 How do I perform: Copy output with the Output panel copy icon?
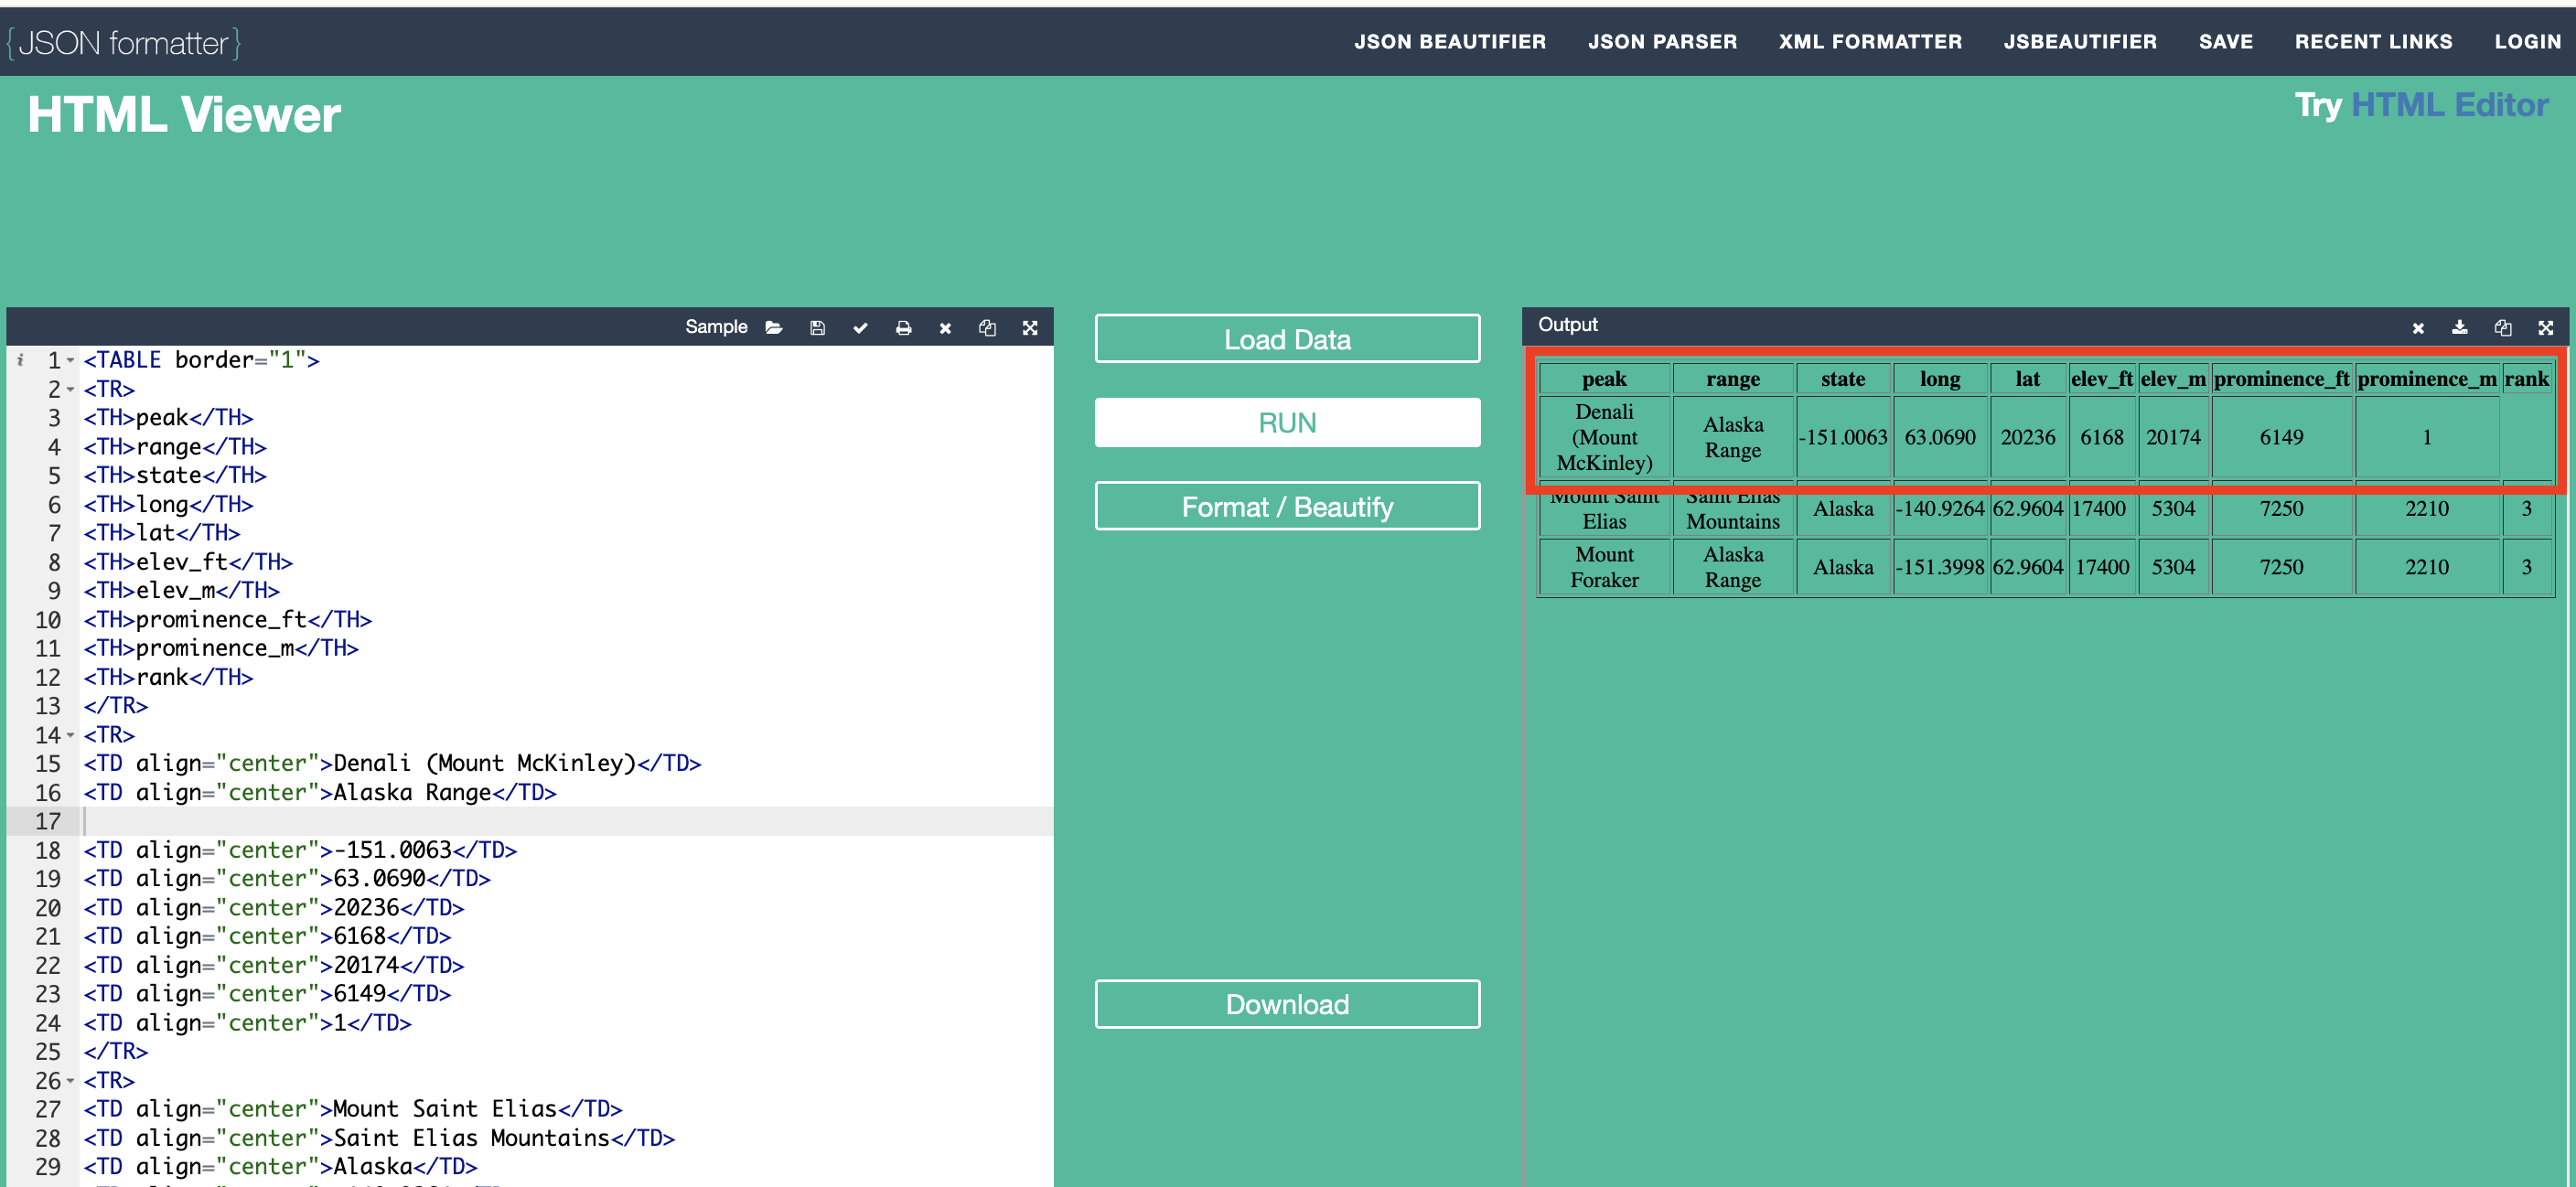[2502, 327]
